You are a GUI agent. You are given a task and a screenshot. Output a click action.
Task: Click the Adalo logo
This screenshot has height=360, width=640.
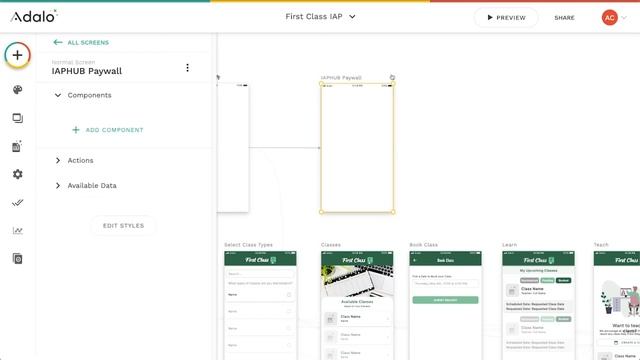coord(34,16)
